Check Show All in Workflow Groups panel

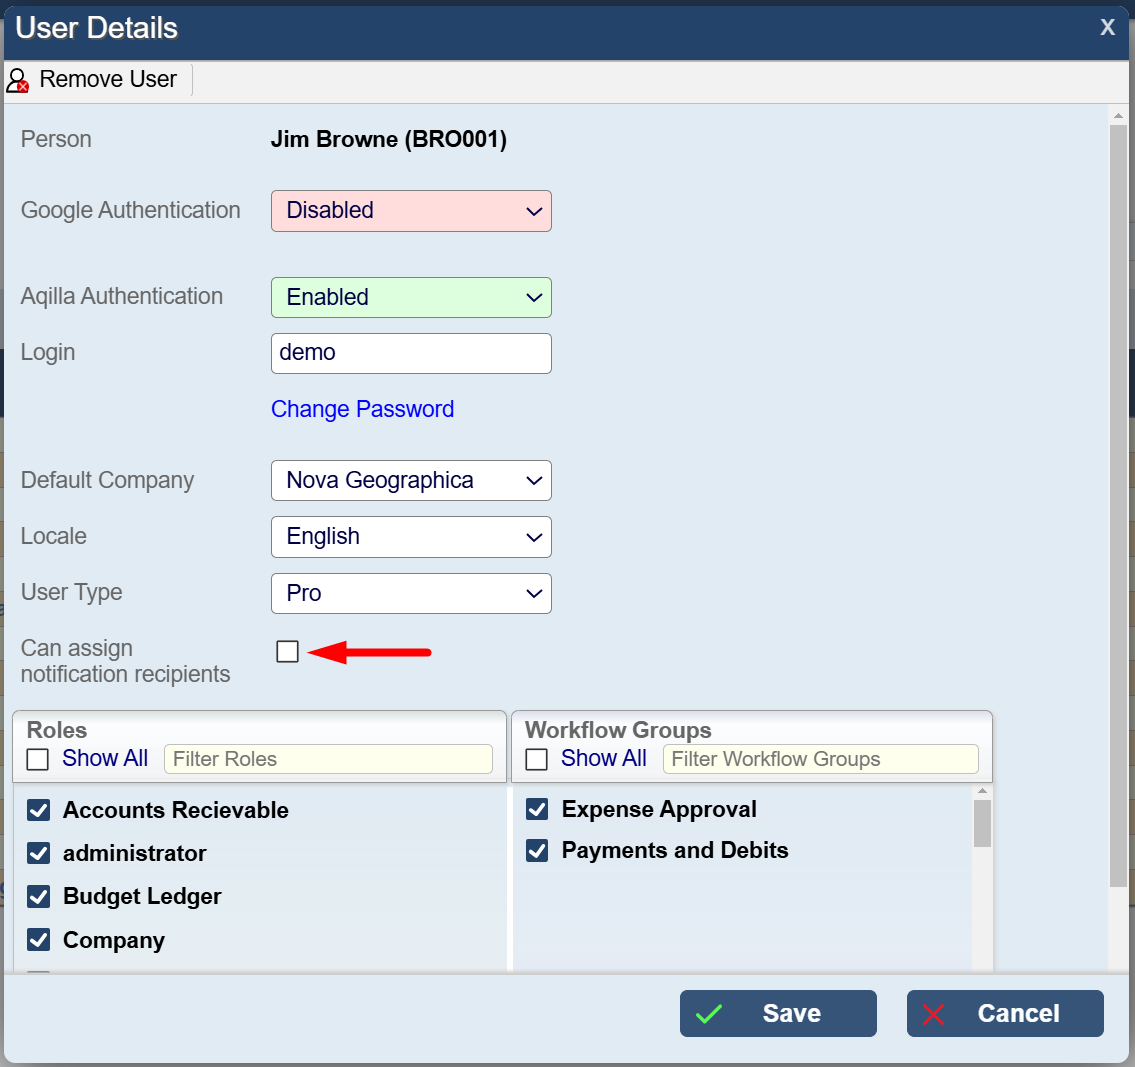point(537,759)
